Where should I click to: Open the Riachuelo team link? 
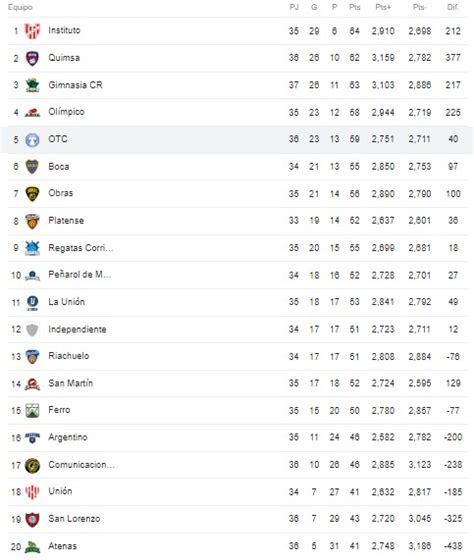pyautogui.click(x=69, y=356)
